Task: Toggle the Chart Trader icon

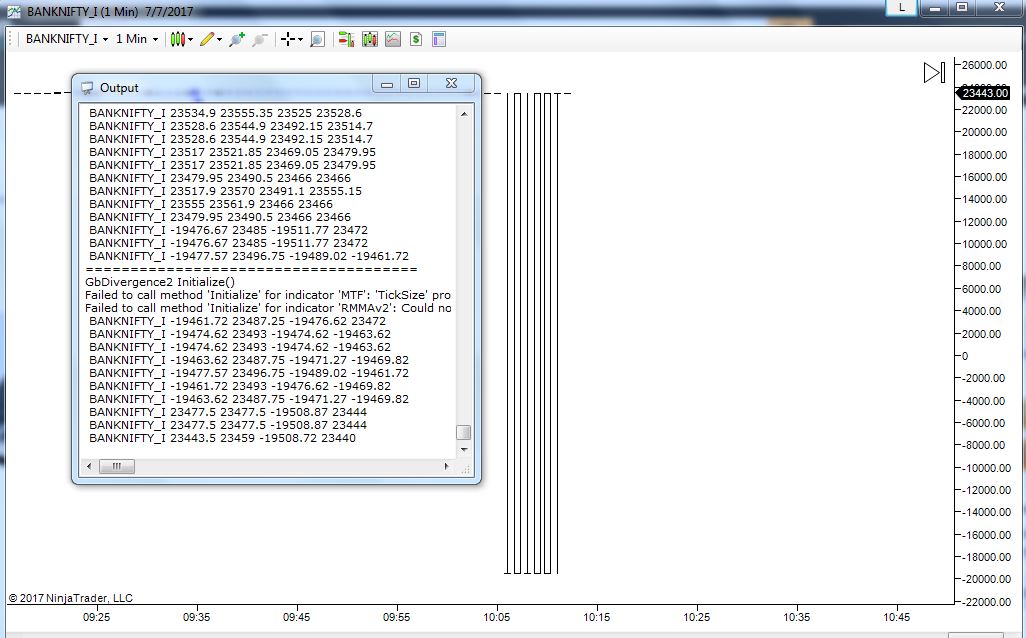Action: pos(346,39)
